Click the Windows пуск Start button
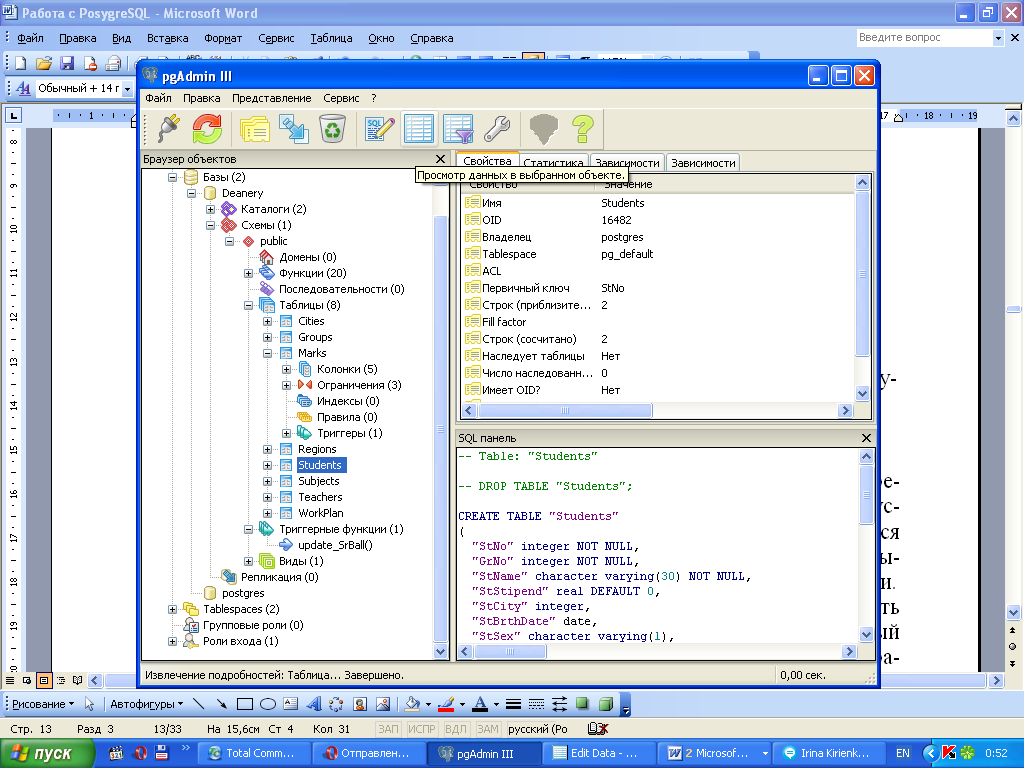This screenshot has height=768, width=1024. 46,753
